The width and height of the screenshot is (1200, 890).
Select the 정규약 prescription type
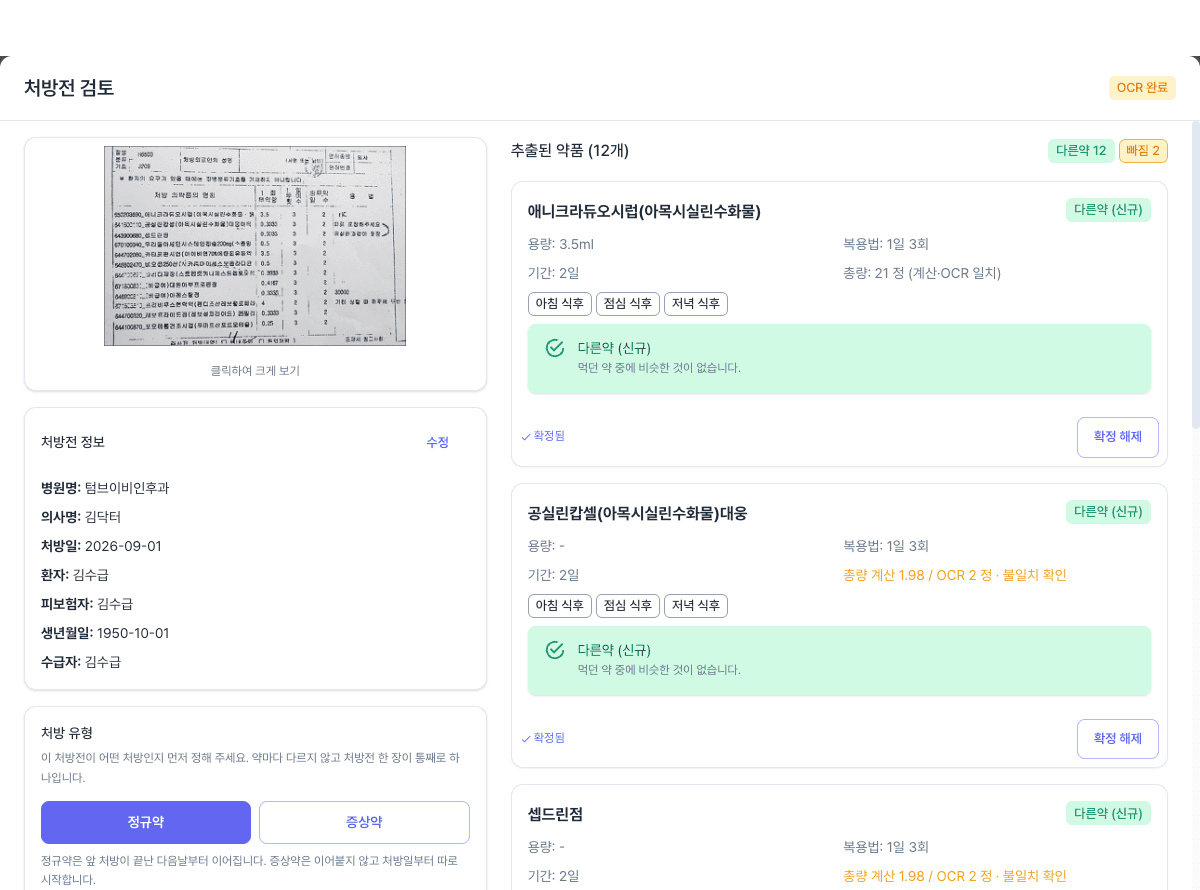146,822
